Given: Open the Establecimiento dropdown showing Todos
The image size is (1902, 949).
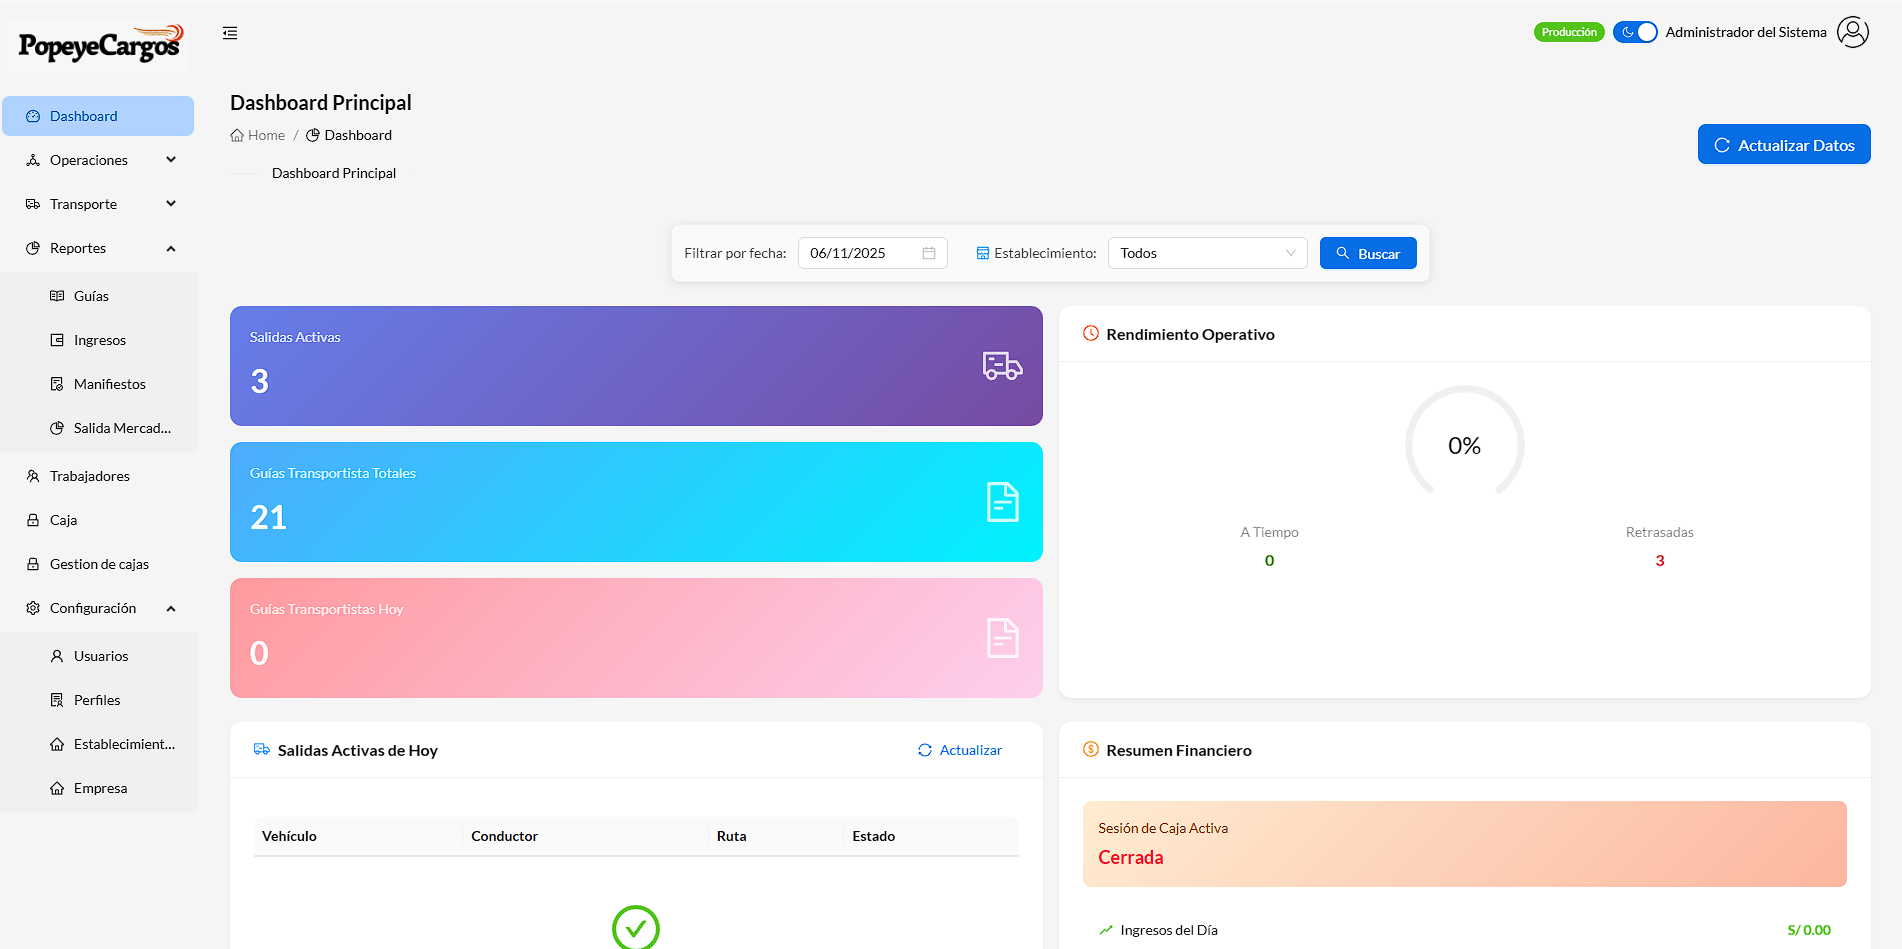Looking at the screenshot, I should point(1207,253).
